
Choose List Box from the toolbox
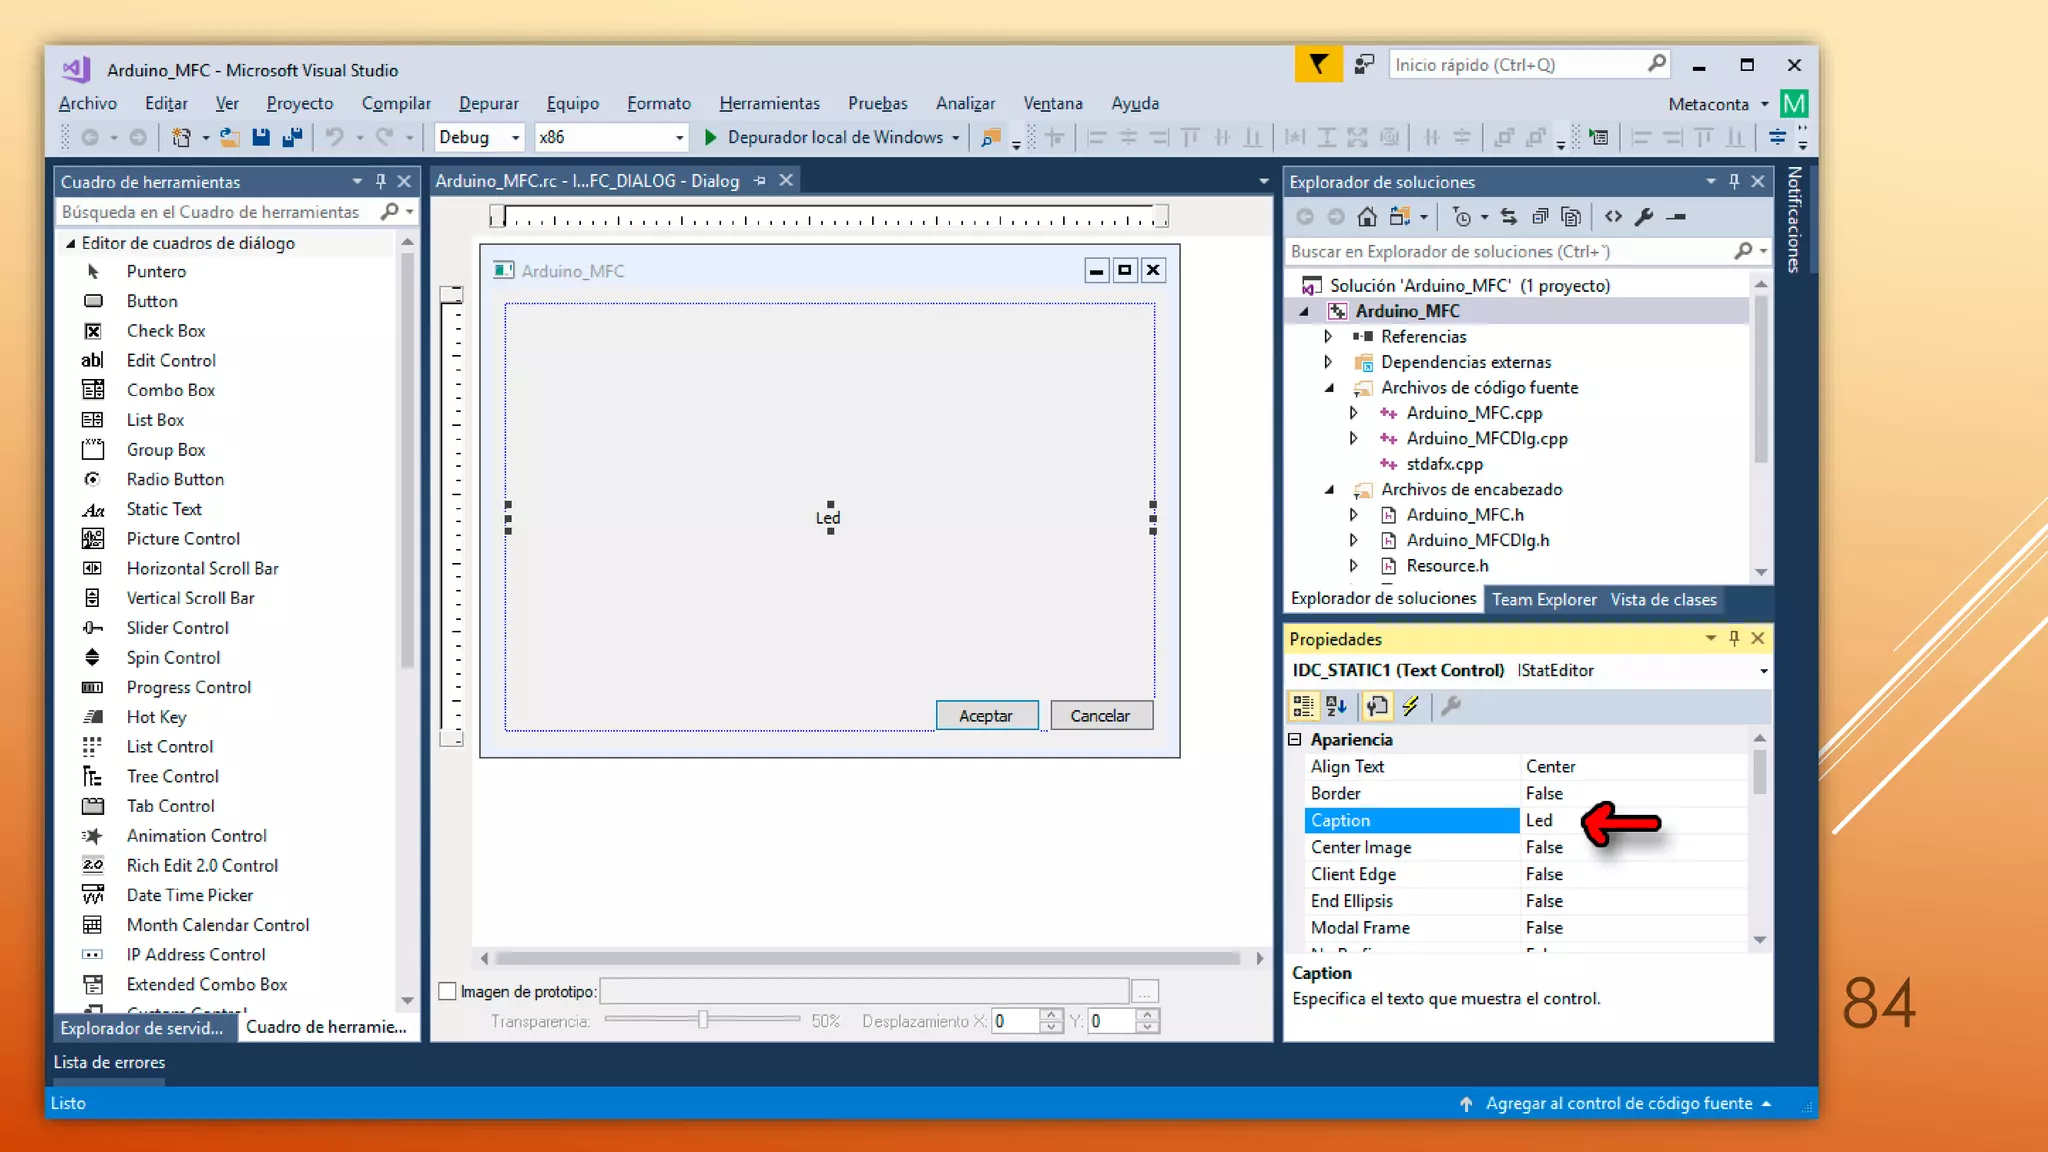[155, 420]
